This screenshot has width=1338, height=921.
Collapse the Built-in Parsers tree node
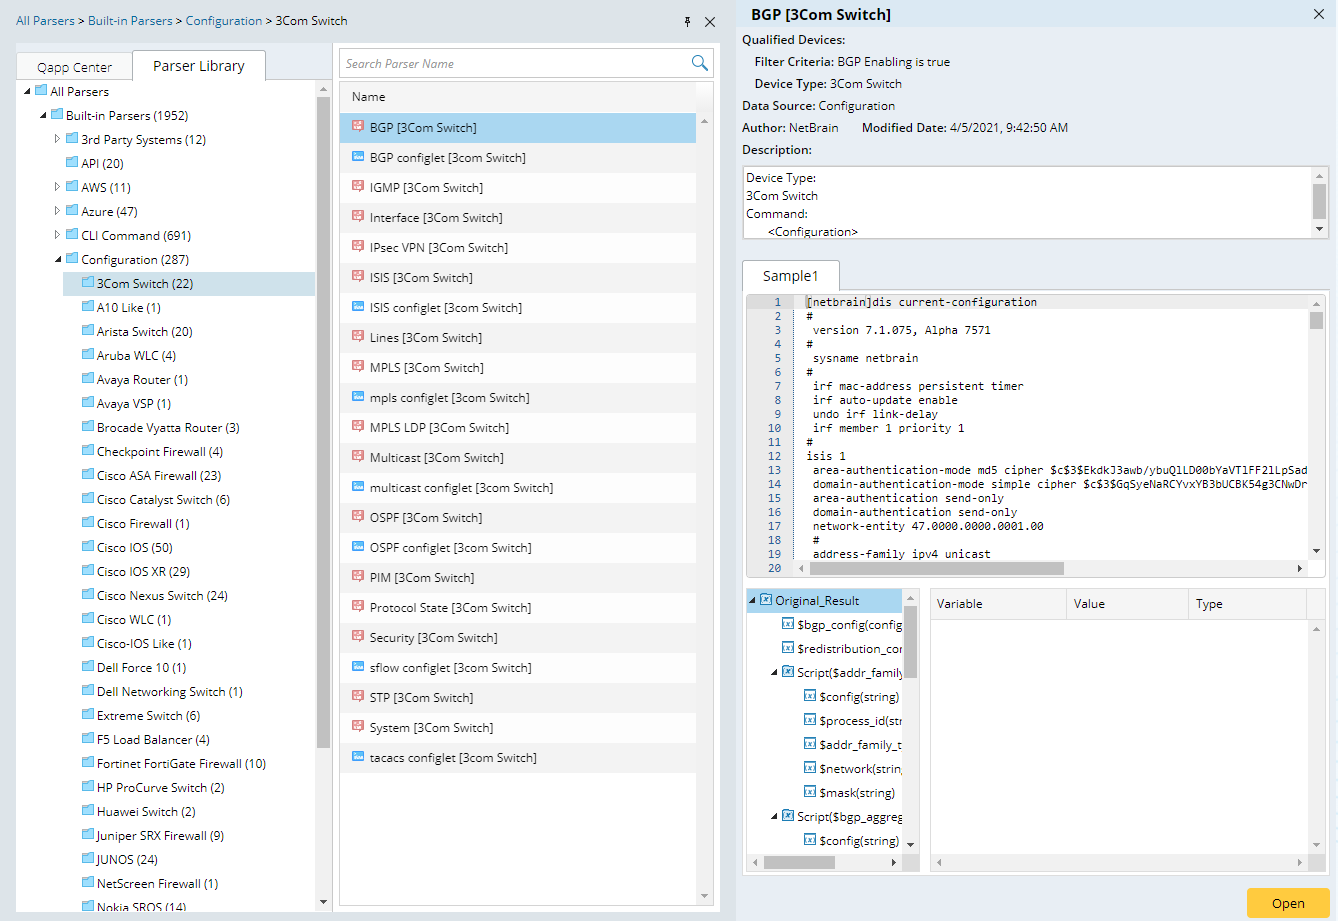(x=41, y=114)
